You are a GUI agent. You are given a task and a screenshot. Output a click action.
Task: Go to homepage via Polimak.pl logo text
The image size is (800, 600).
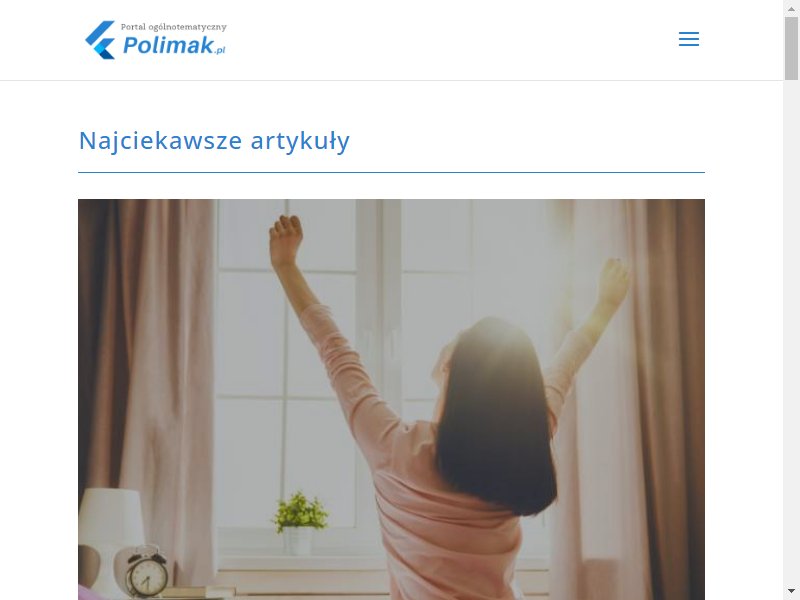[174, 45]
